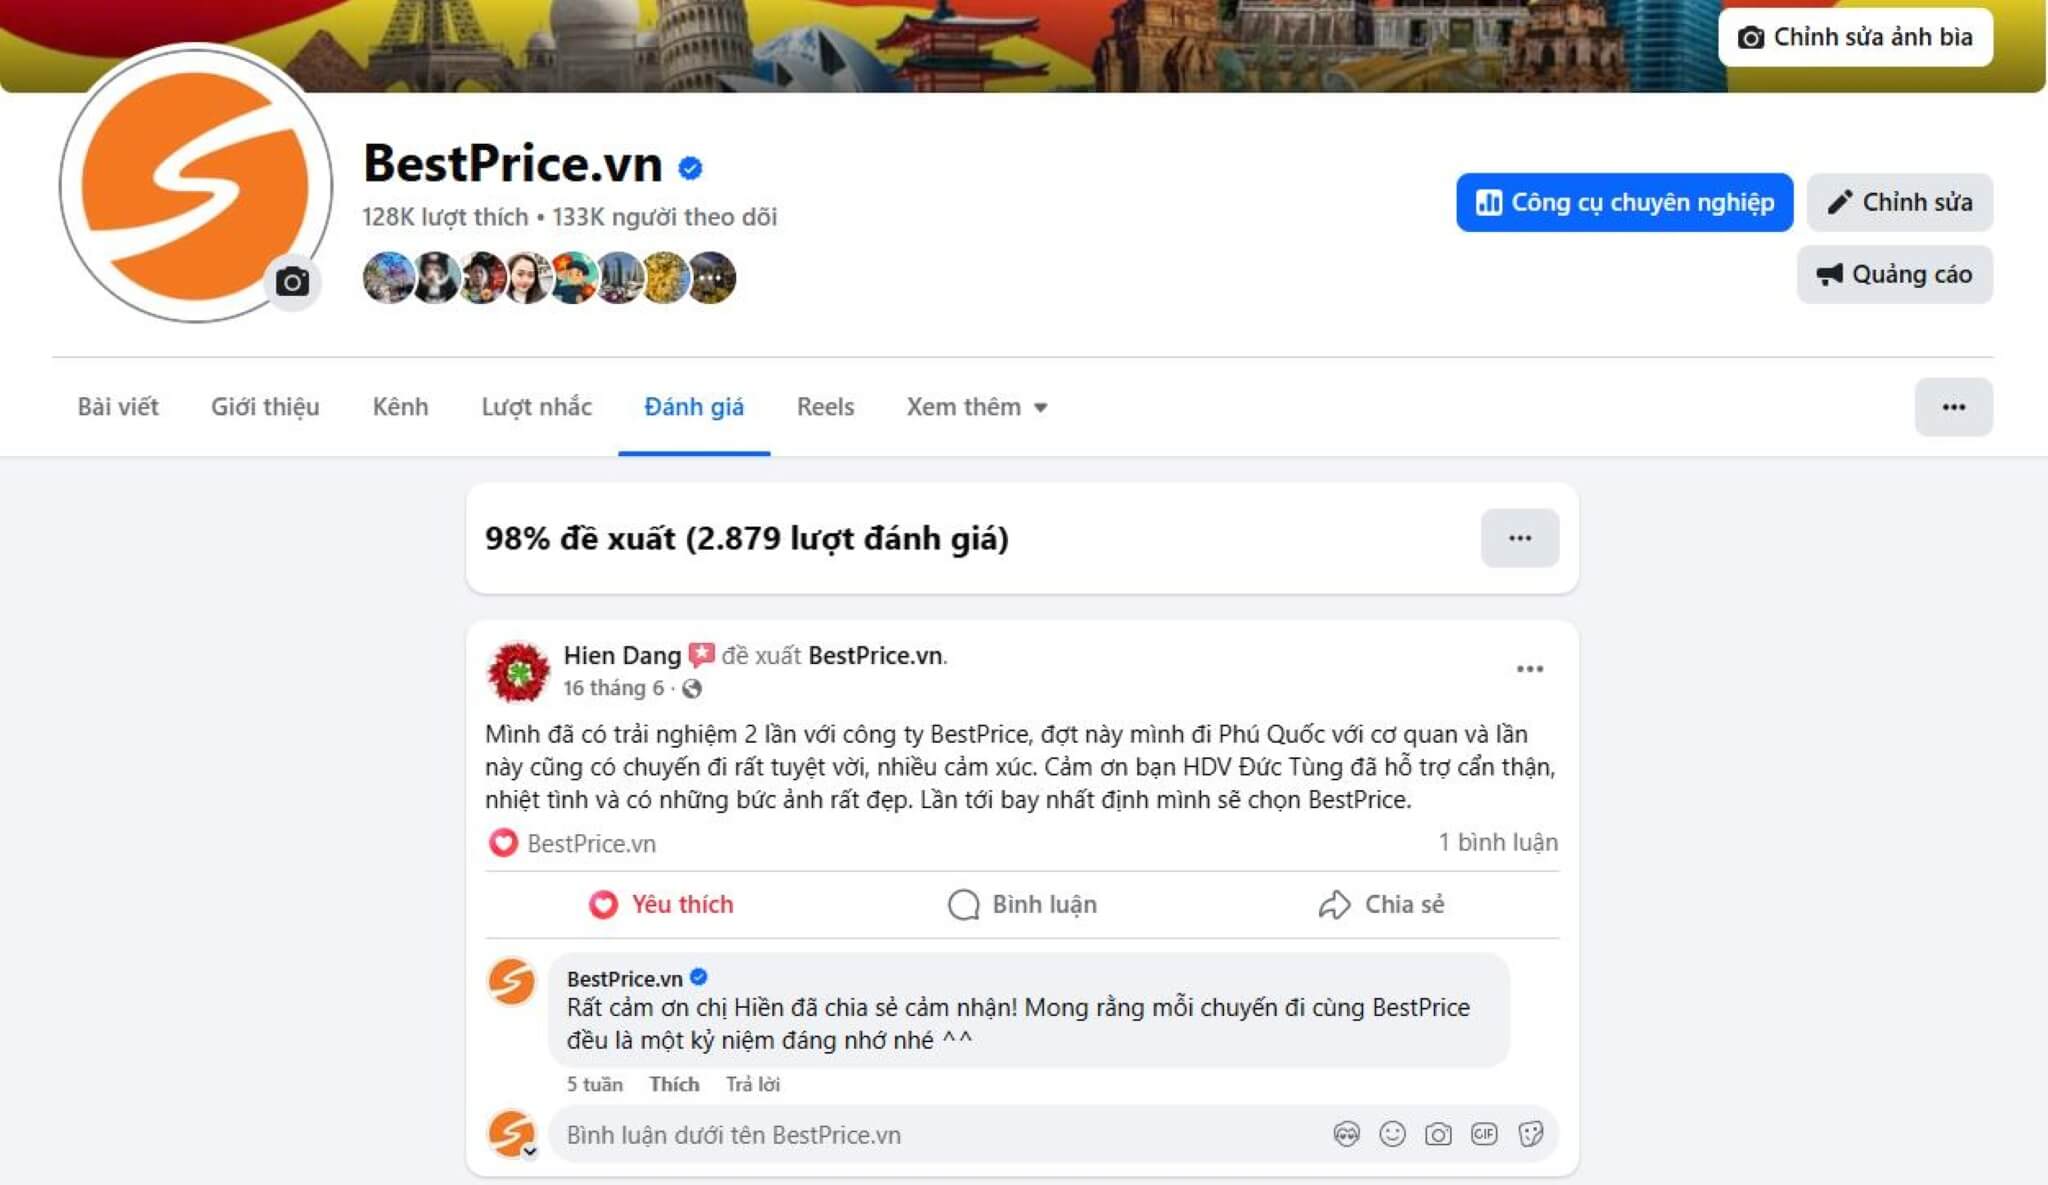The height and width of the screenshot is (1185, 2048).
Task: Click the globe privacy icon on review
Action: coord(691,688)
